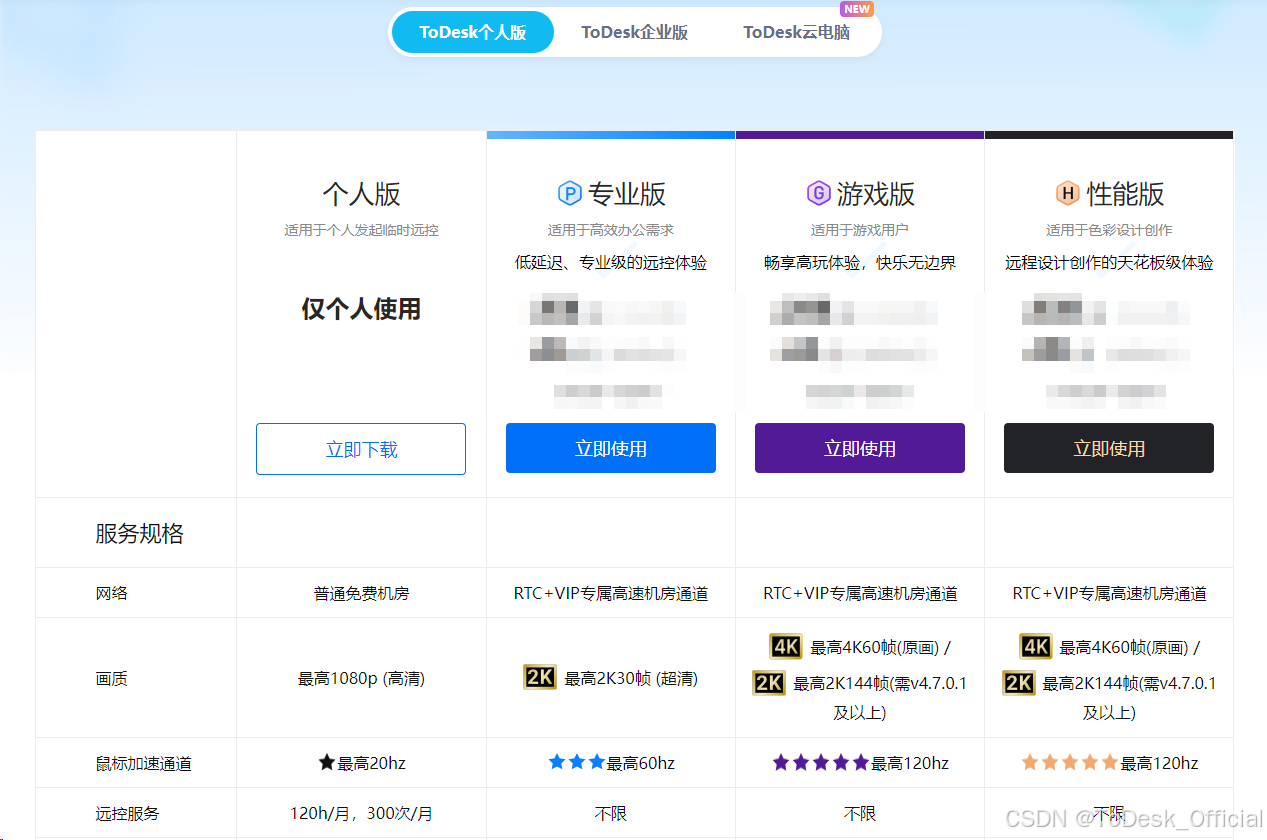Click 不限 in the 游戏版 column
The width and height of the screenshot is (1267, 840).
pos(860,814)
